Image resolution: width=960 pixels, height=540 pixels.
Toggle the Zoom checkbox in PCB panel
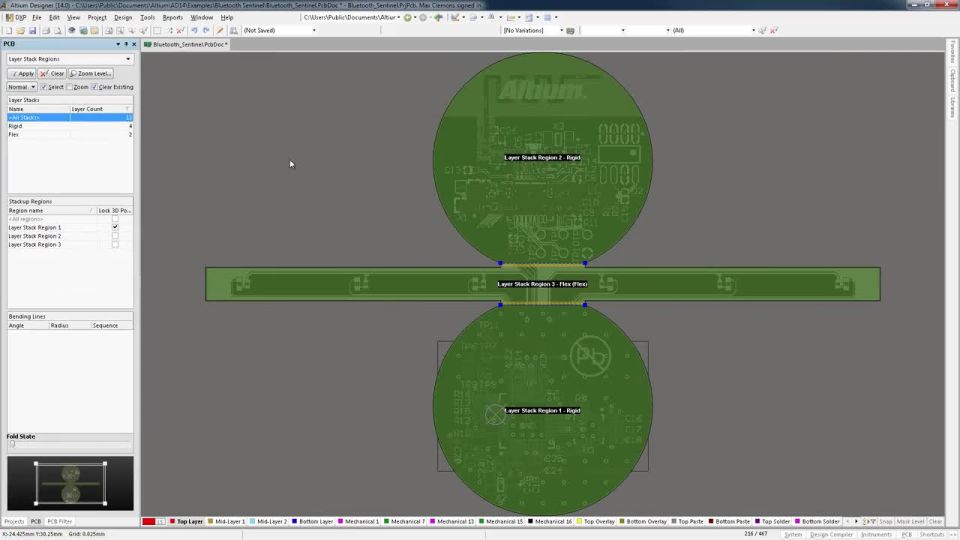coord(69,87)
